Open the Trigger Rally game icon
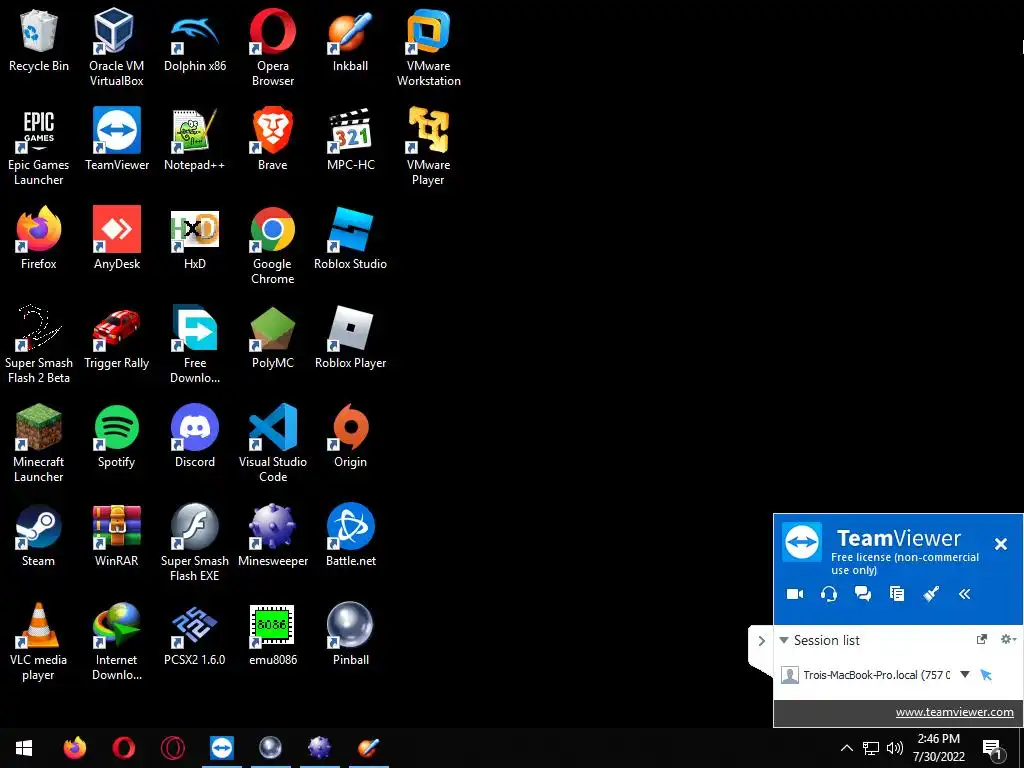The image size is (1024, 768). [x=117, y=338]
